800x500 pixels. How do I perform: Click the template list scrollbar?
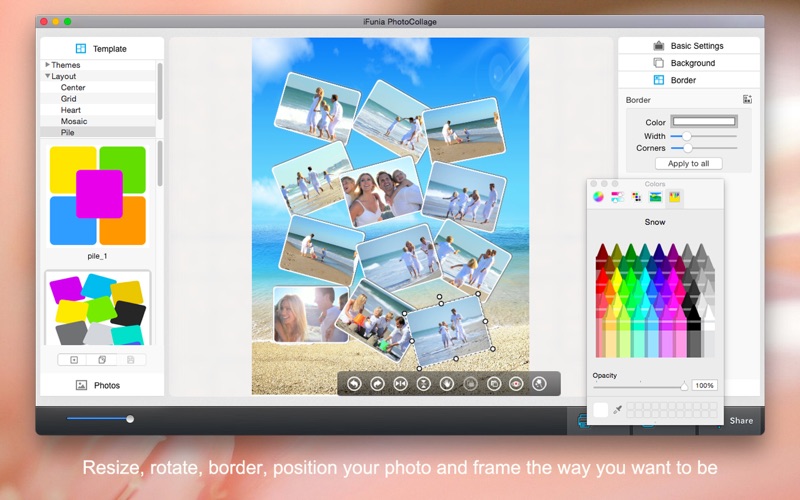point(160,92)
